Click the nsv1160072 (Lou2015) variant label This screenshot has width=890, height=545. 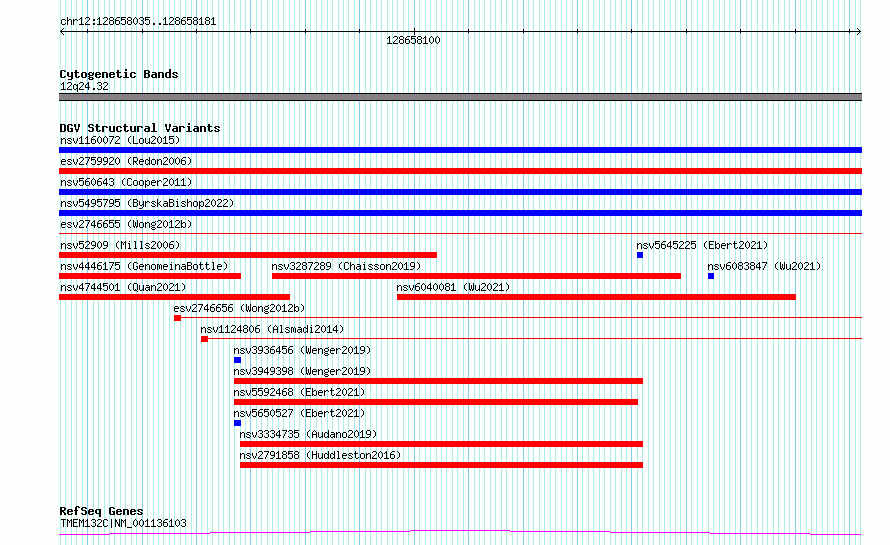coord(120,140)
